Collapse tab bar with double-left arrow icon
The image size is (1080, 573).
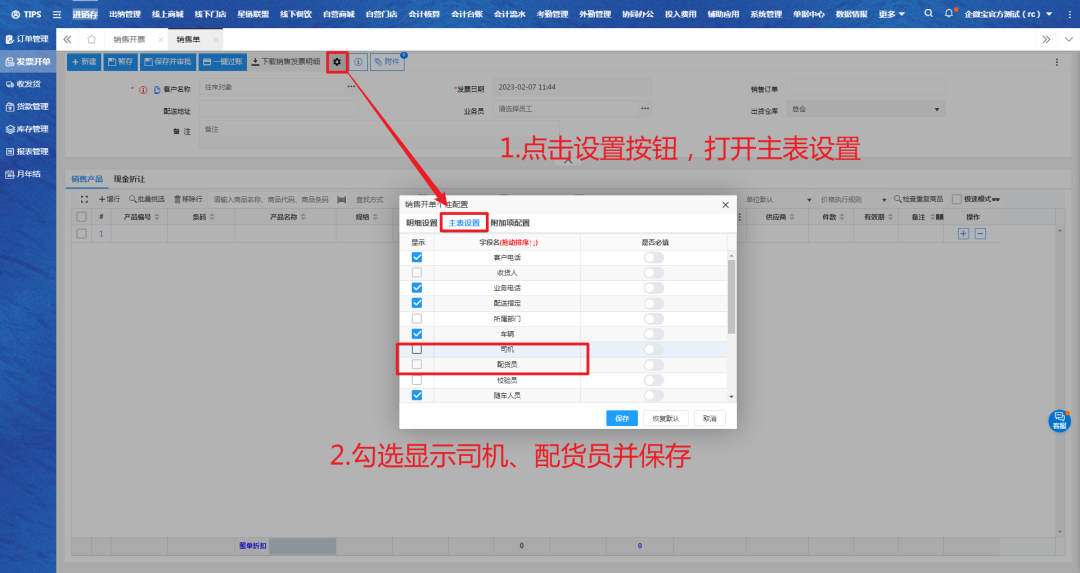[68, 39]
